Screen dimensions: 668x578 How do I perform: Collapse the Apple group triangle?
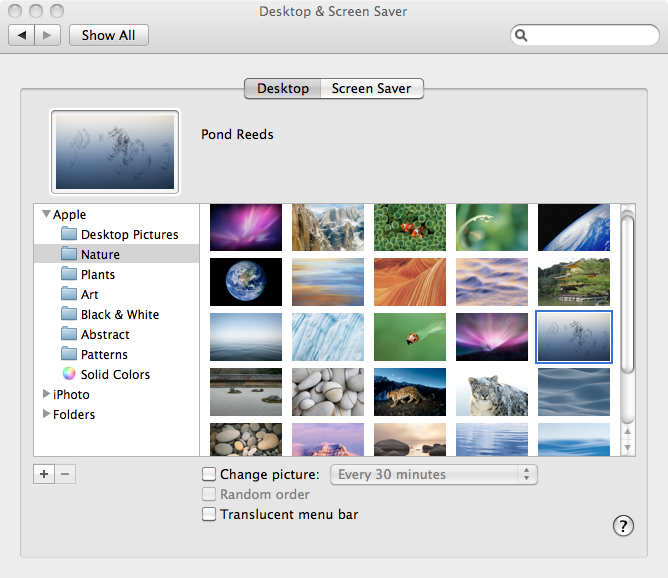pos(46,213)
